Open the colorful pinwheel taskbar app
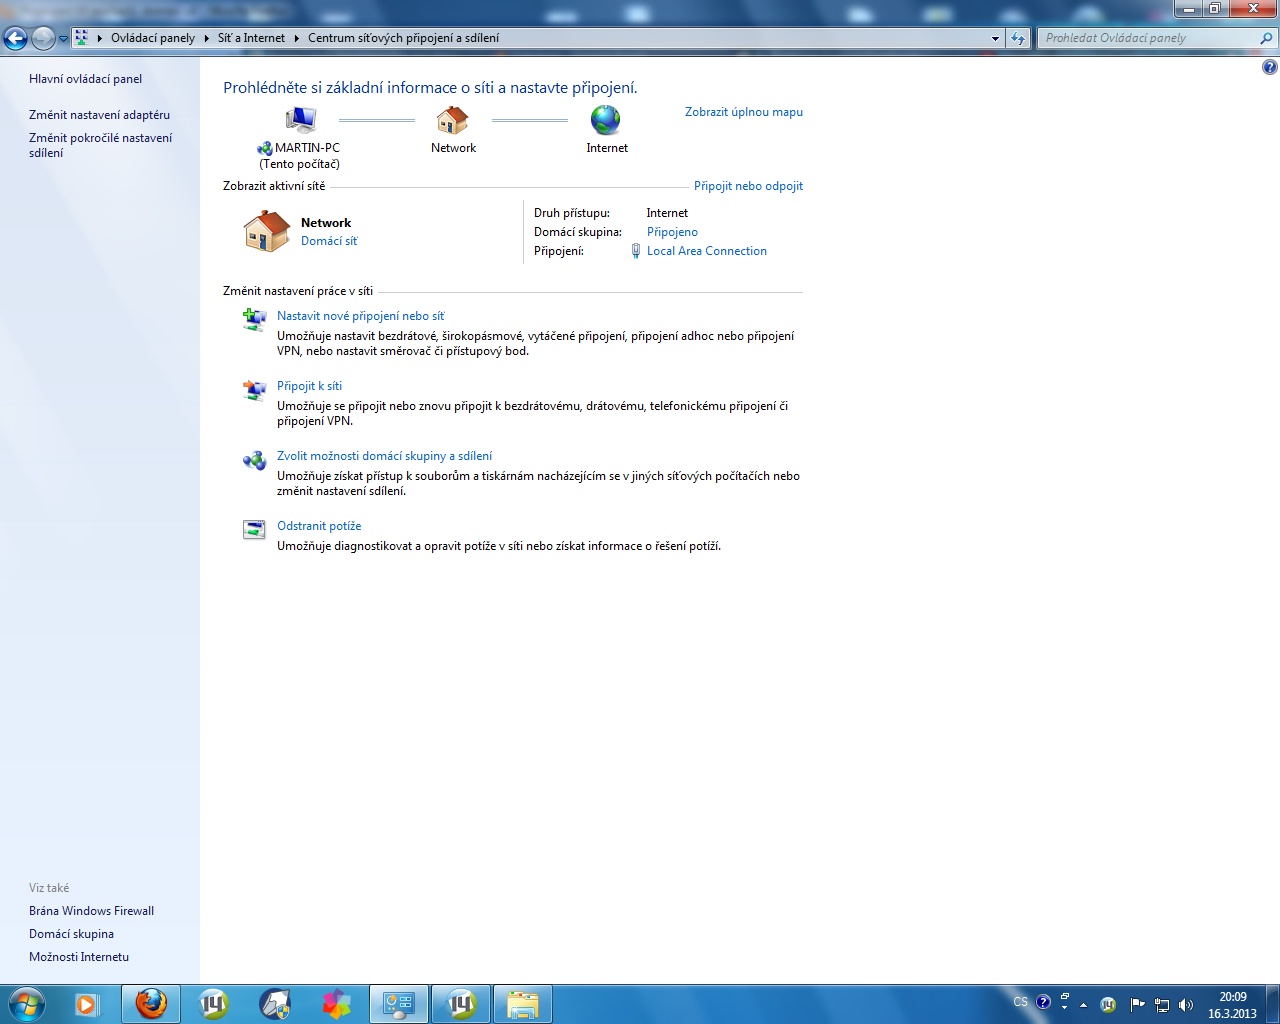The image size is (1280, 1024). (x=337, y=1004)
